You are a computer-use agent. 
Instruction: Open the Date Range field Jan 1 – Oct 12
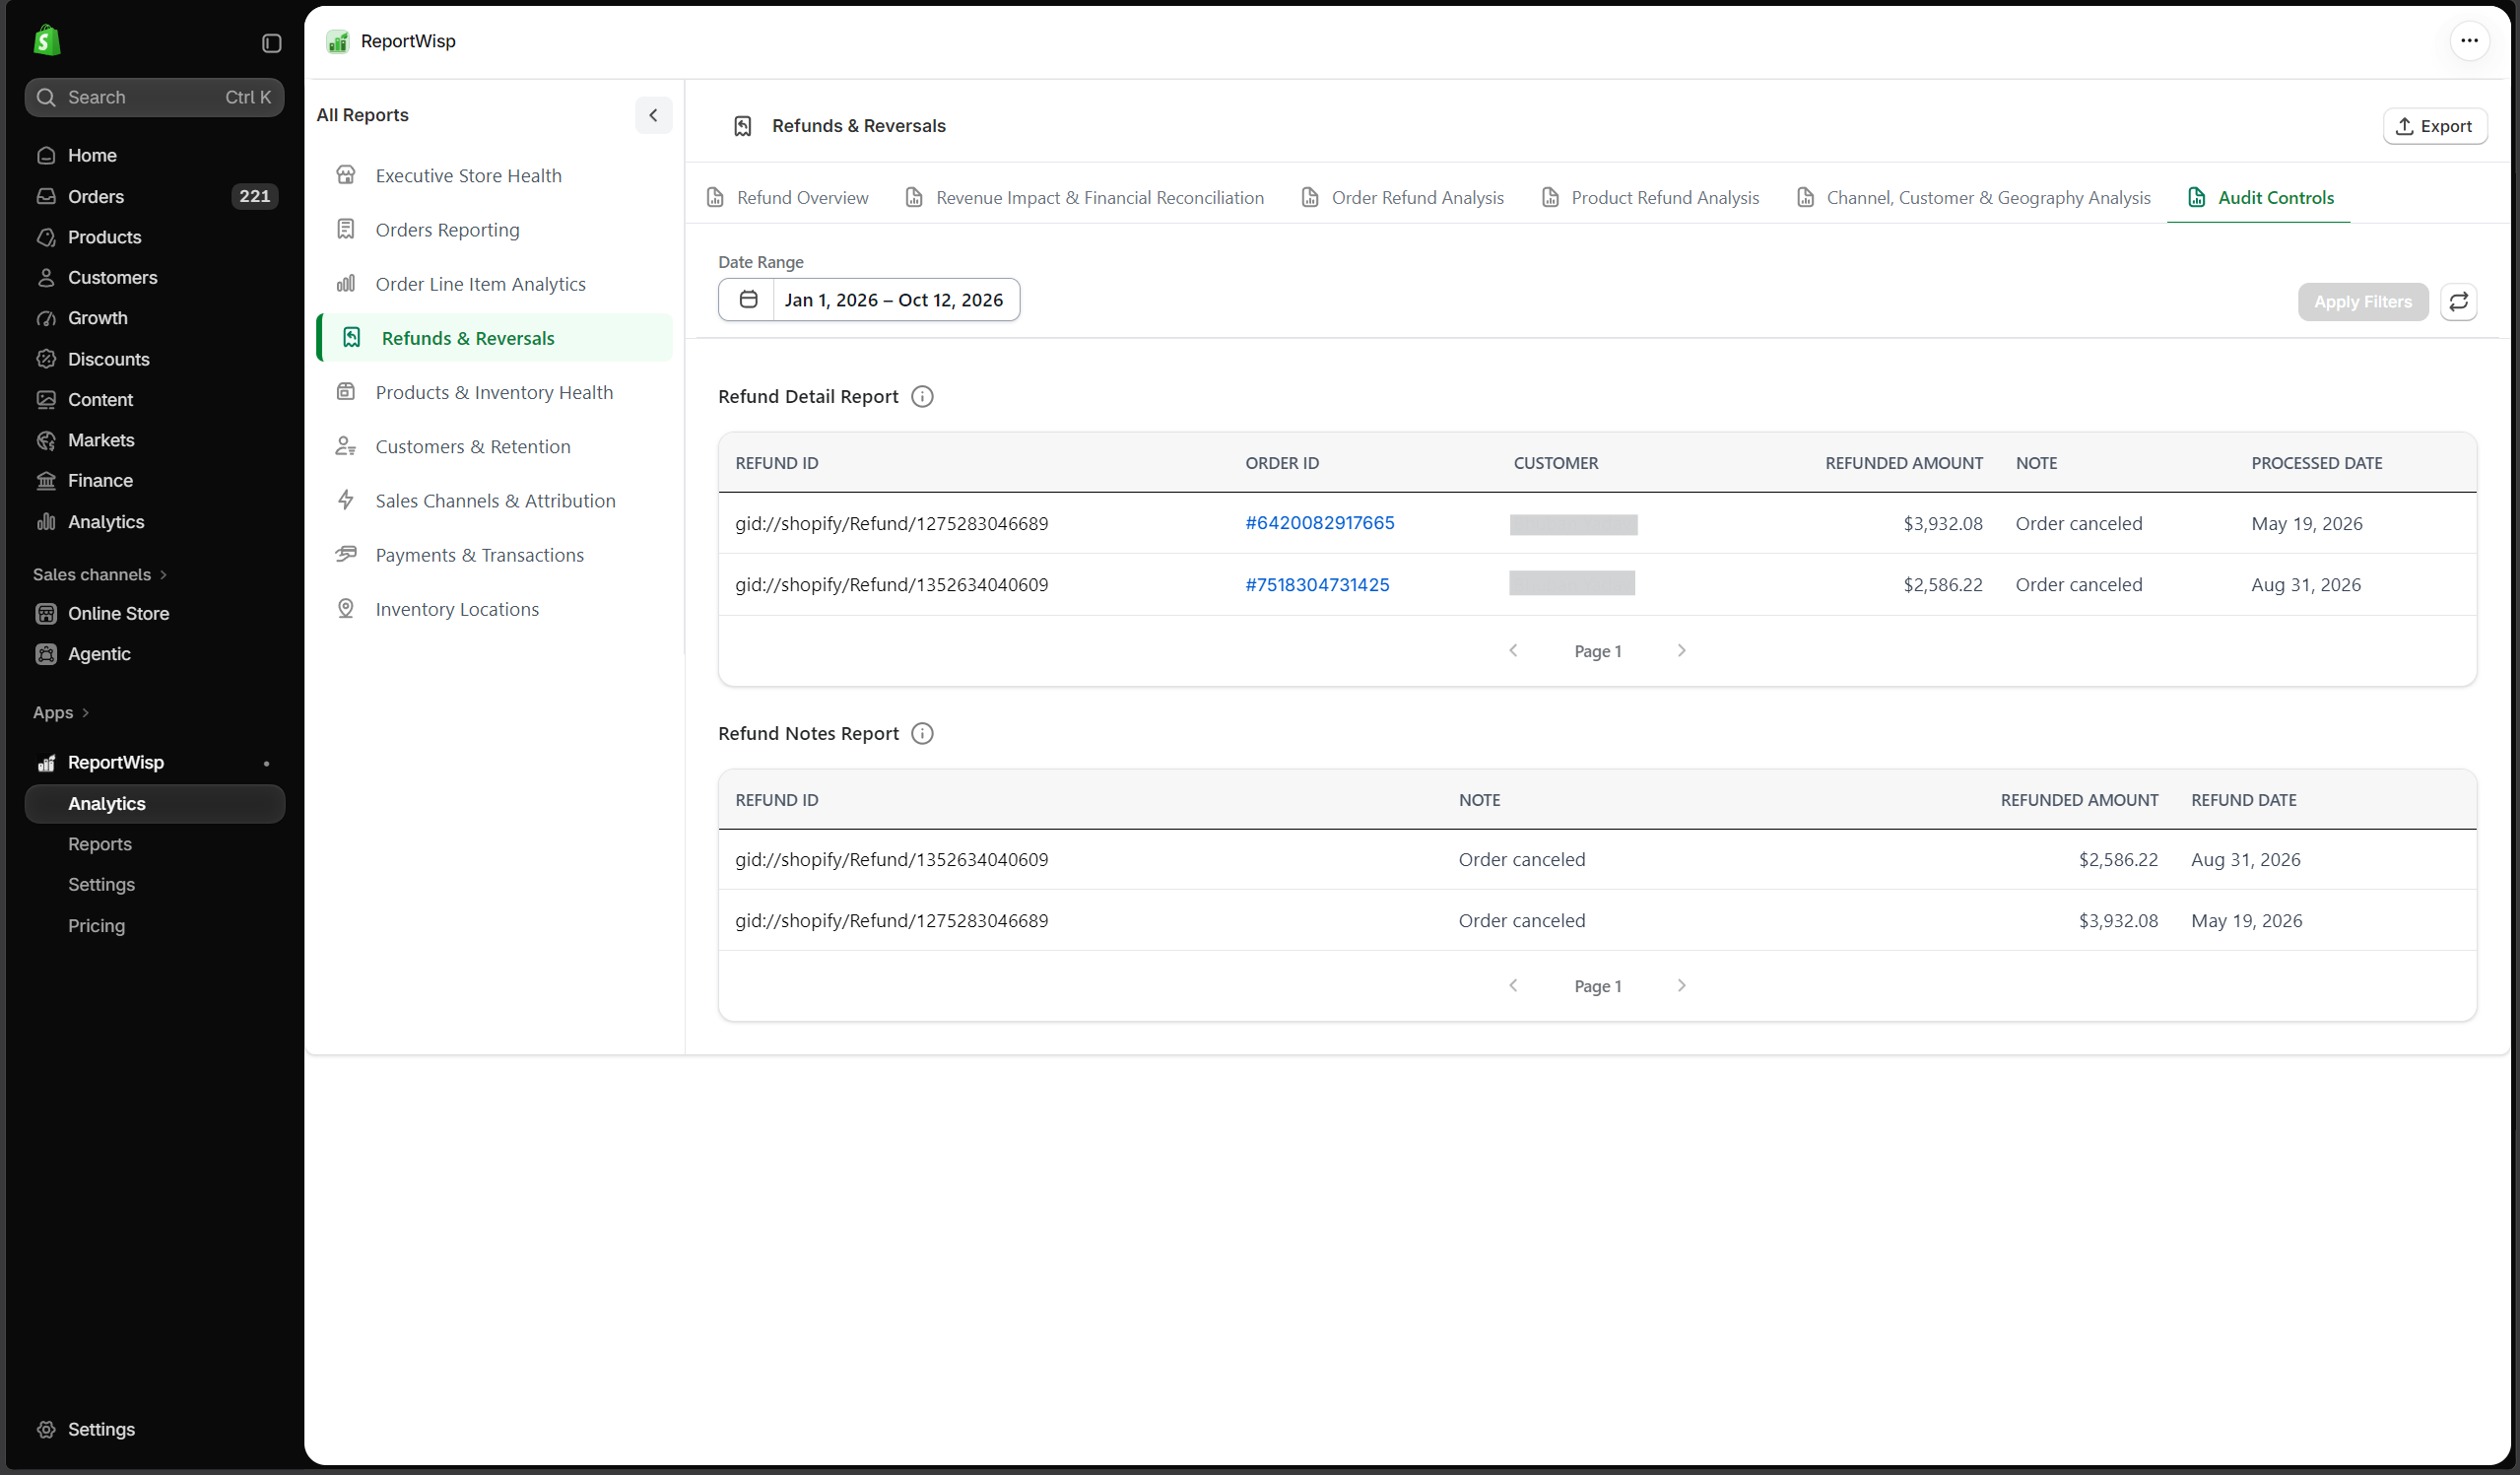[868, 300]
